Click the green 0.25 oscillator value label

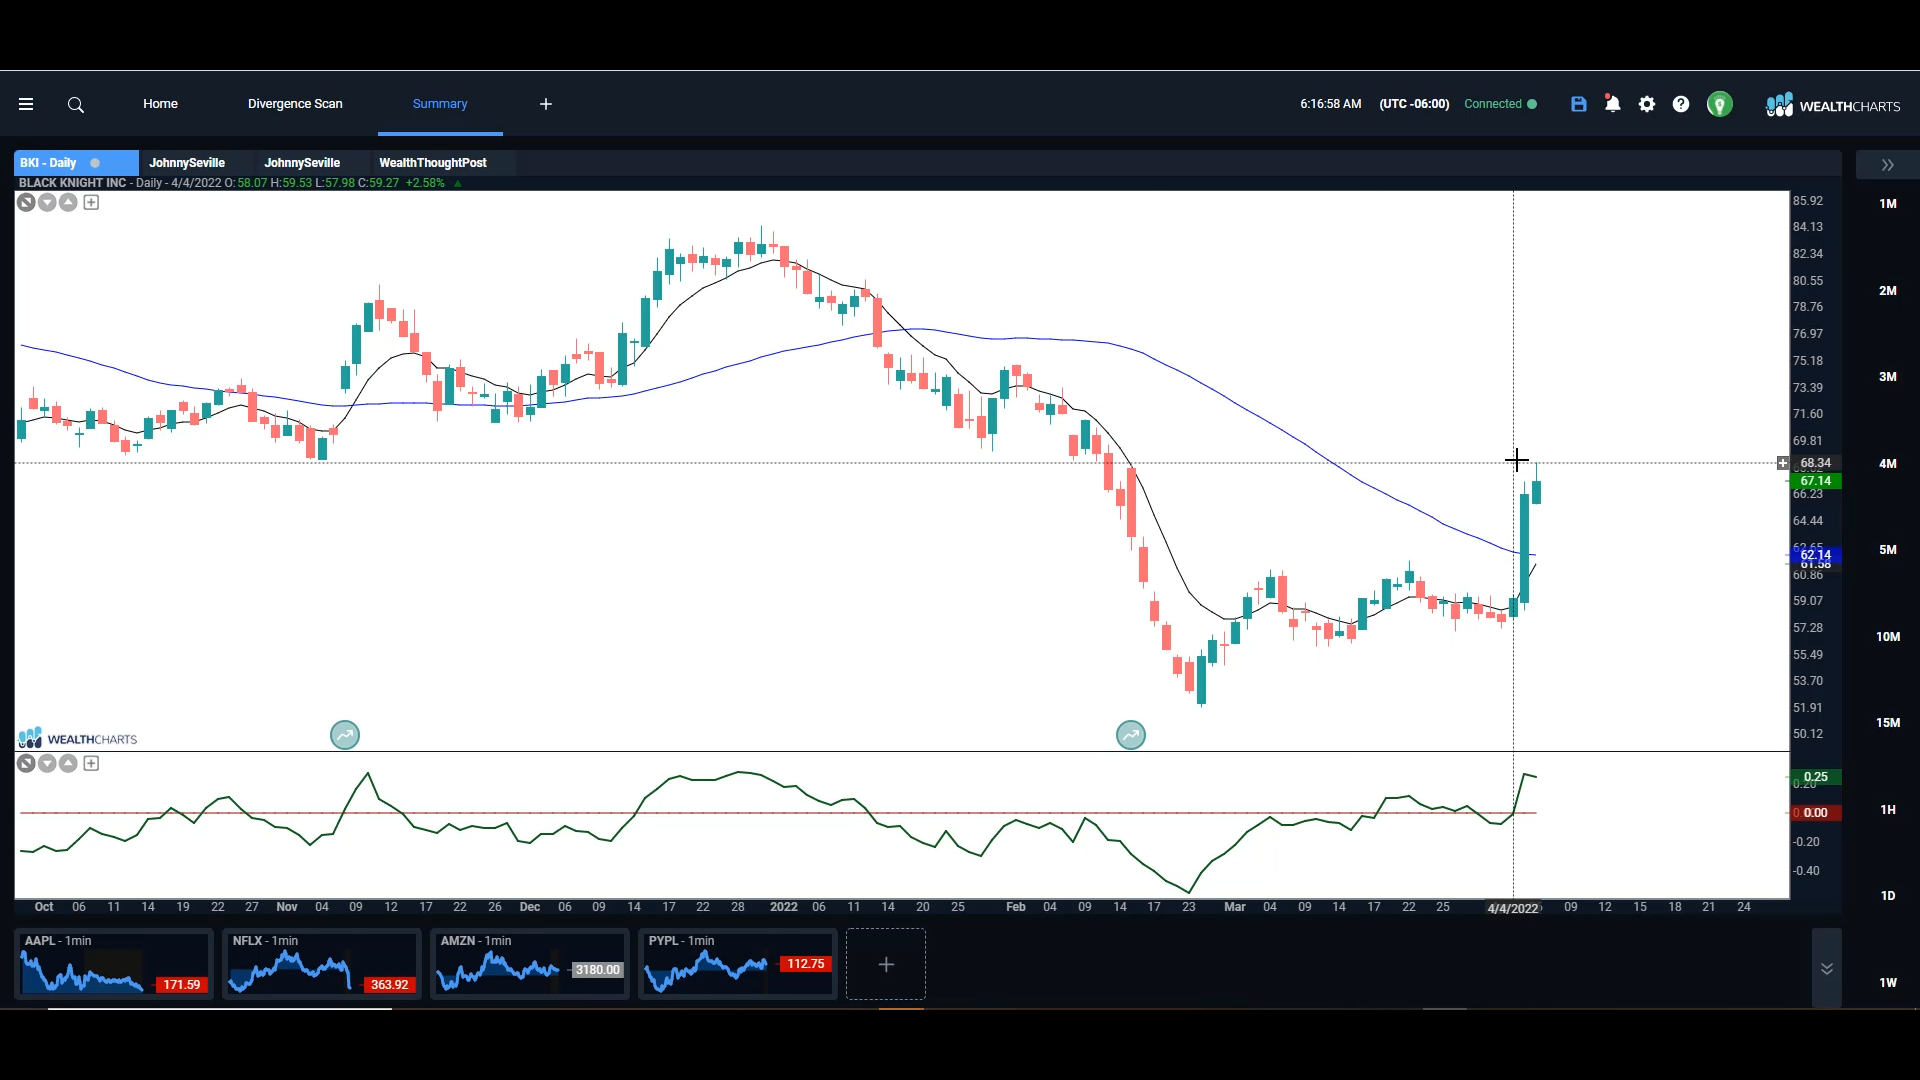point(1815,777)
